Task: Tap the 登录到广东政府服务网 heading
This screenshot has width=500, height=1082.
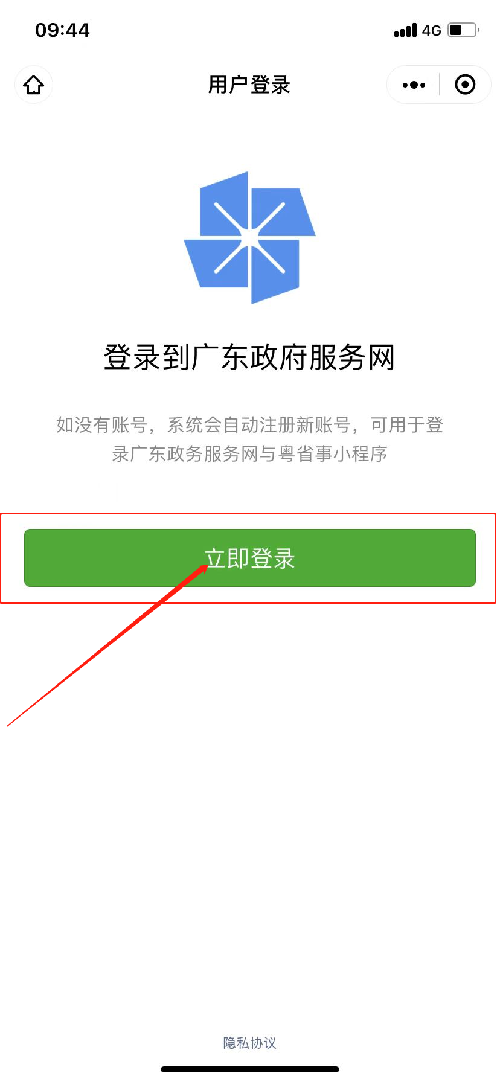Action: [x=250, y=361]
